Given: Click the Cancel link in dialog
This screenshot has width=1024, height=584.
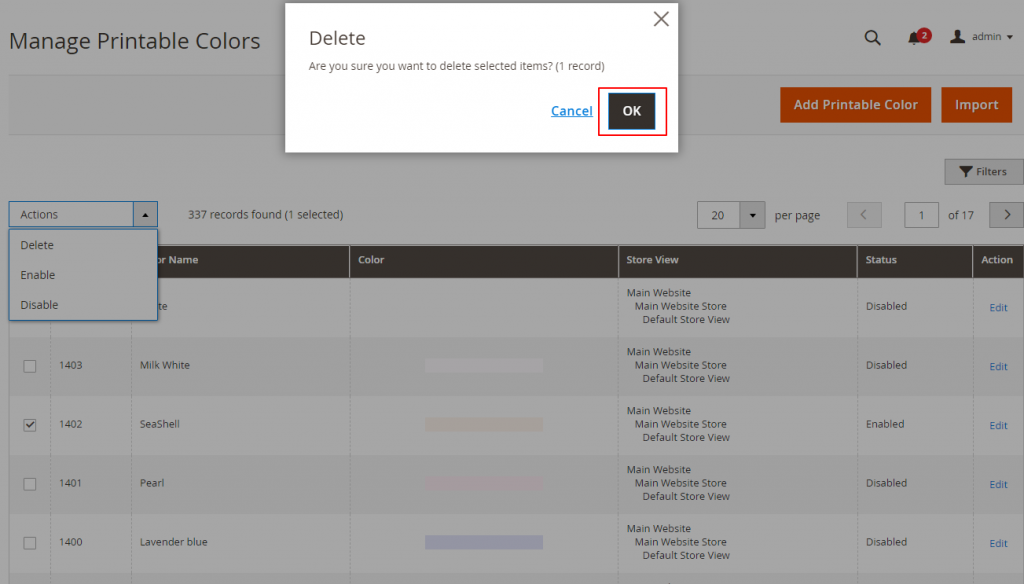Looking at the screenshot, I should (x=571, y=111).
